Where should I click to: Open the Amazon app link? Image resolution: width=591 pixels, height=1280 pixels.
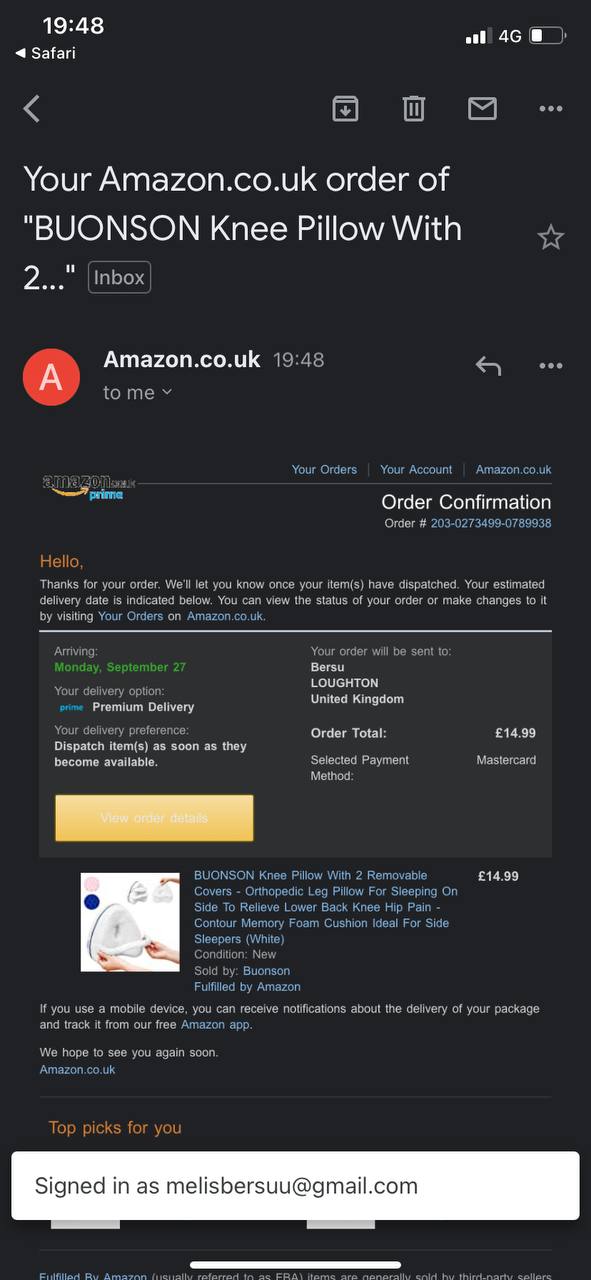click(x=215, y=1025)
